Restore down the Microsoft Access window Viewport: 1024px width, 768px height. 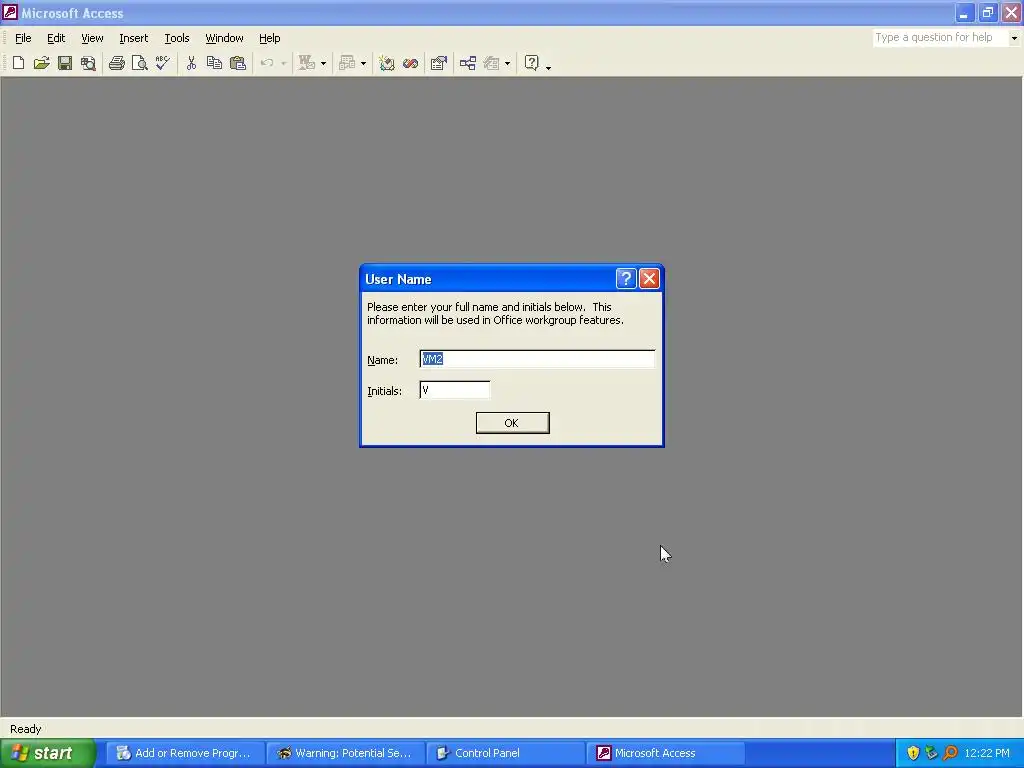[987, 12]
